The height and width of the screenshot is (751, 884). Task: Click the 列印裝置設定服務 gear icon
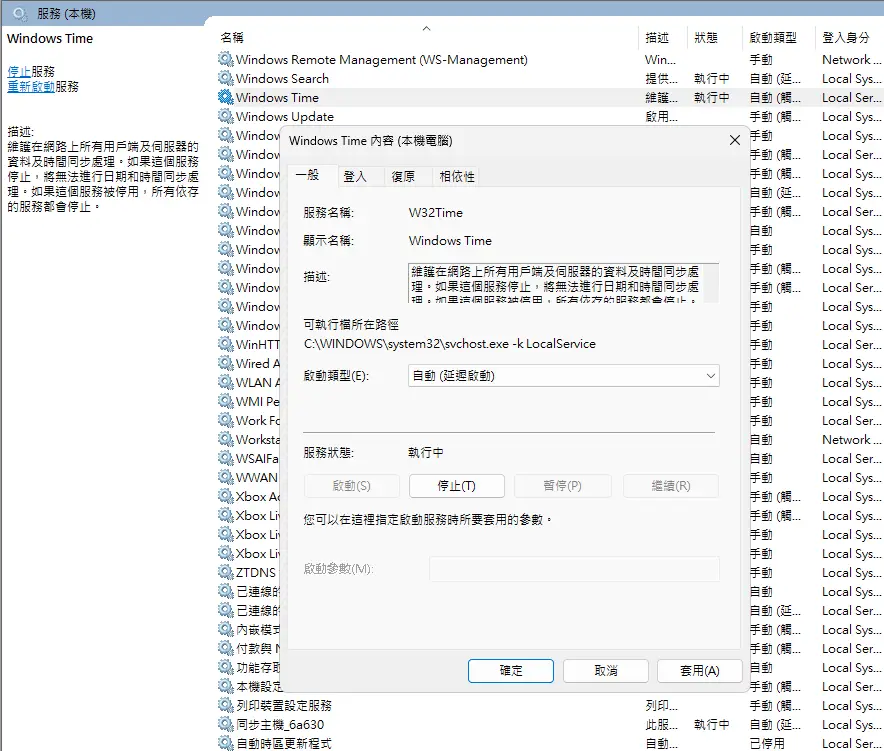(225, 706)
